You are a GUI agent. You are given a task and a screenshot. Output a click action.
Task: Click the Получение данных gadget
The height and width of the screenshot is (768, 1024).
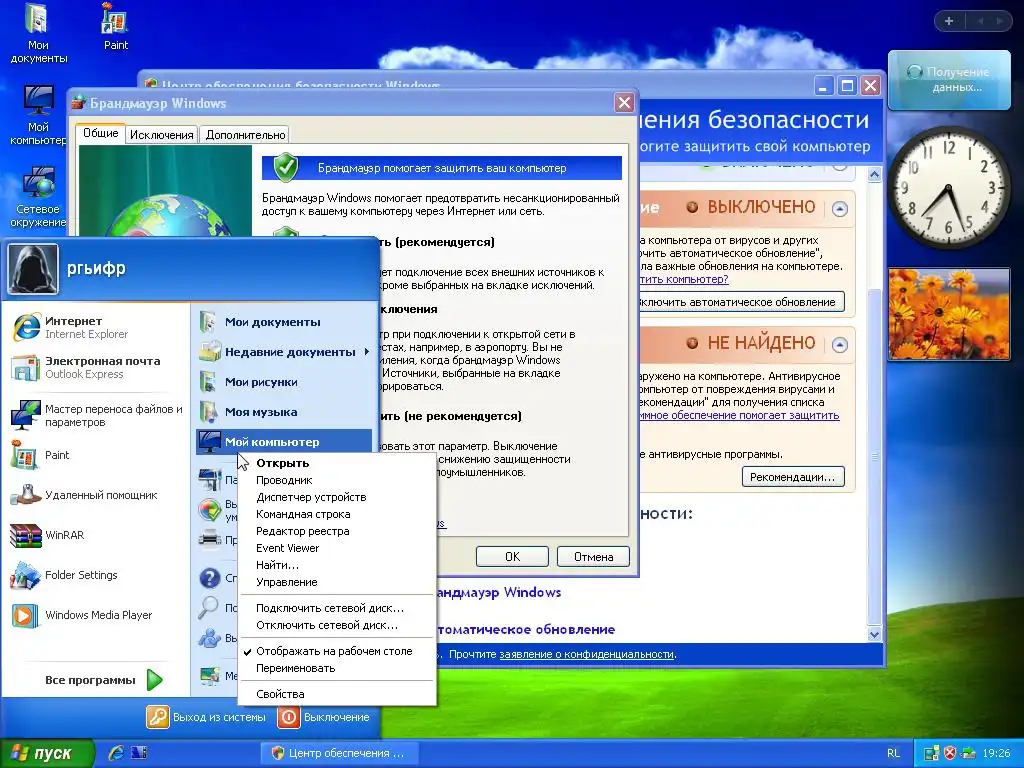[949, 80]
